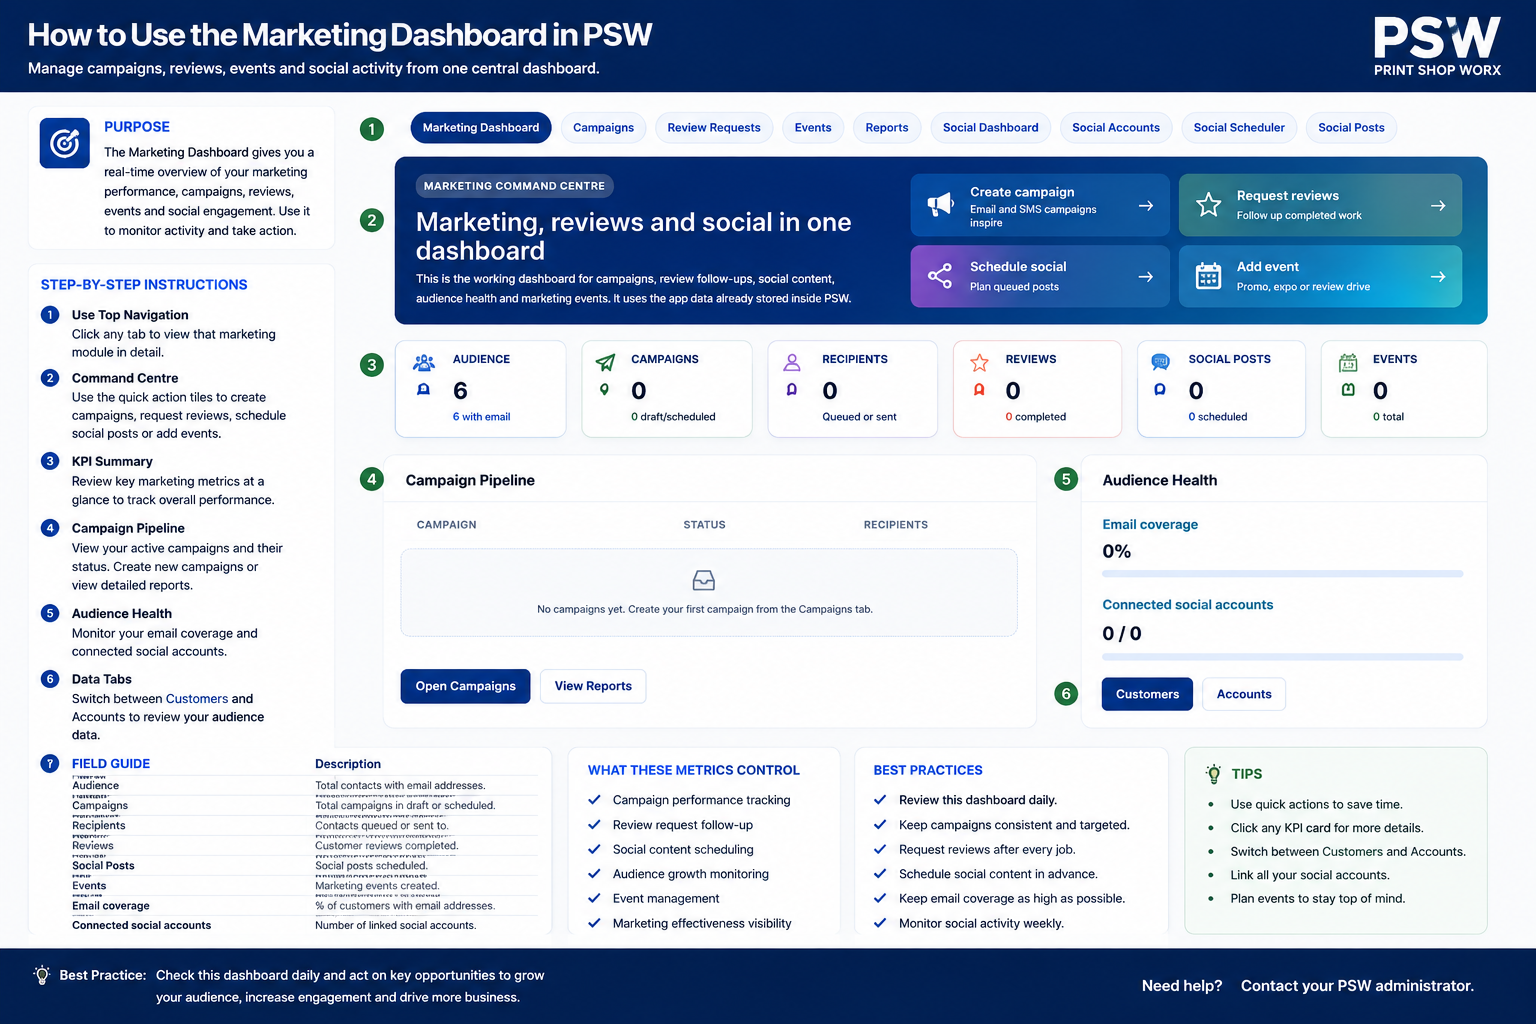Click the '0 draft/scheduled' text on Campaigns card
Screen dimensions: 1536x1024
tap(673, 417)
